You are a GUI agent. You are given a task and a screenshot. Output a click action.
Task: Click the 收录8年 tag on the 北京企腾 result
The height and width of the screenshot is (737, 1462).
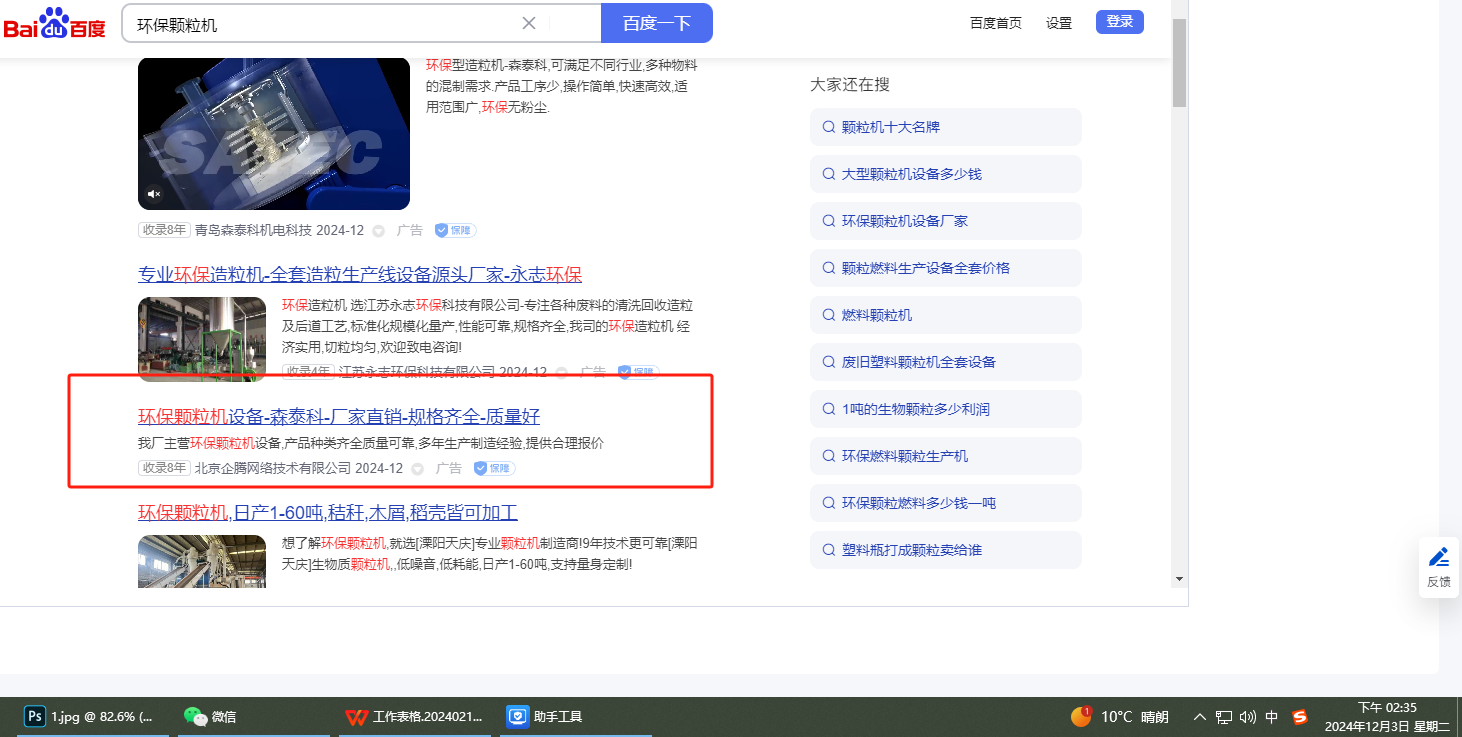coord(164,468)
